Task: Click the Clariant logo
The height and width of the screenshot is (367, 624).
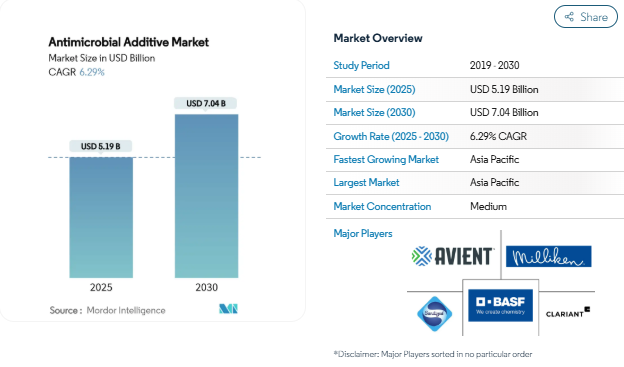Action: [x=568, y=312]
